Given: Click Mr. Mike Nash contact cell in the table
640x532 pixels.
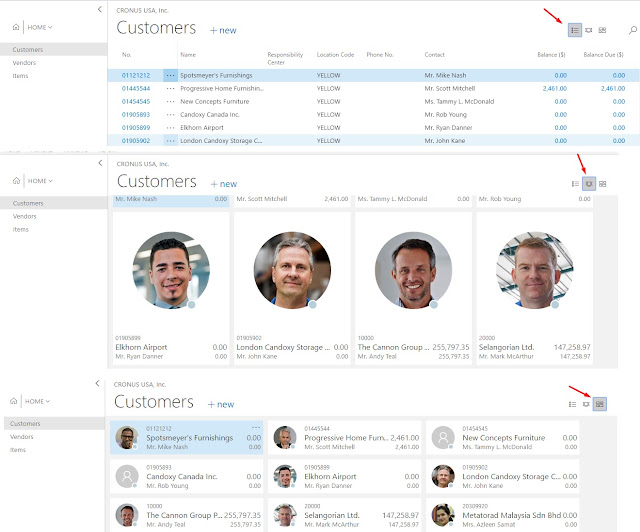Looking at the screenshot, I should click(445, 76).
